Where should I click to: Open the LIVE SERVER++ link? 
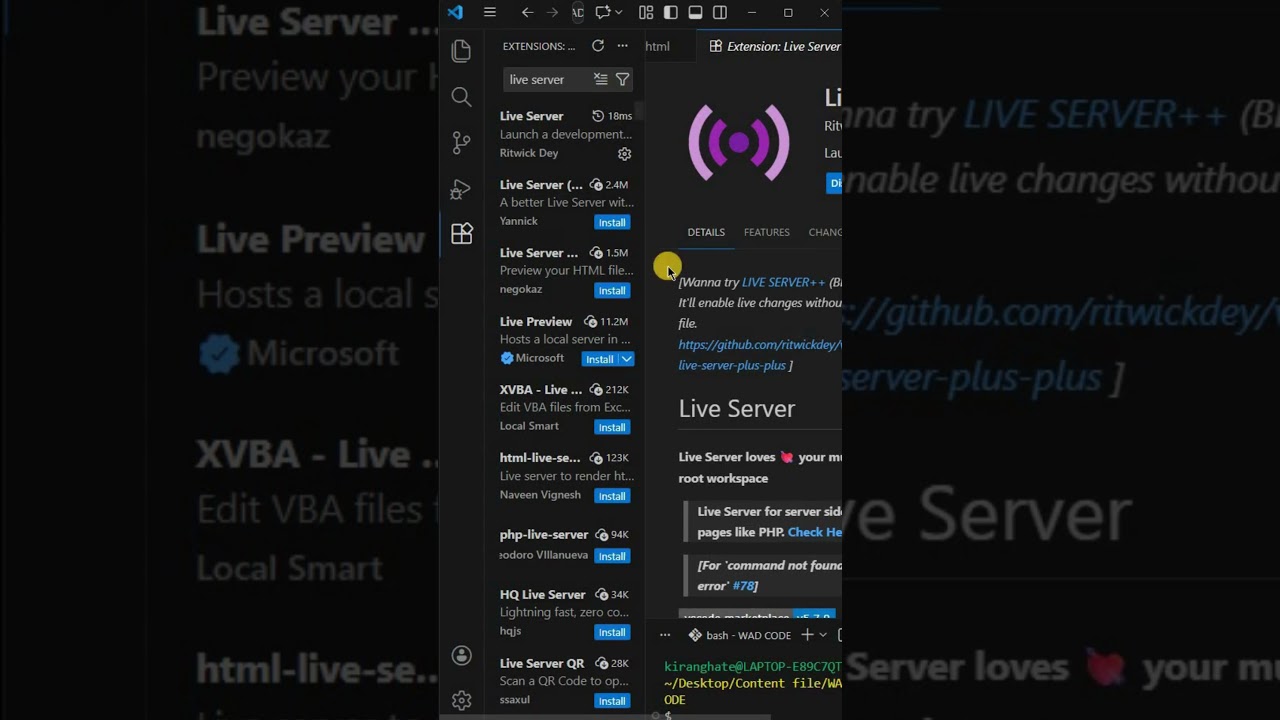pyautogui.click(x=784, y=283)
